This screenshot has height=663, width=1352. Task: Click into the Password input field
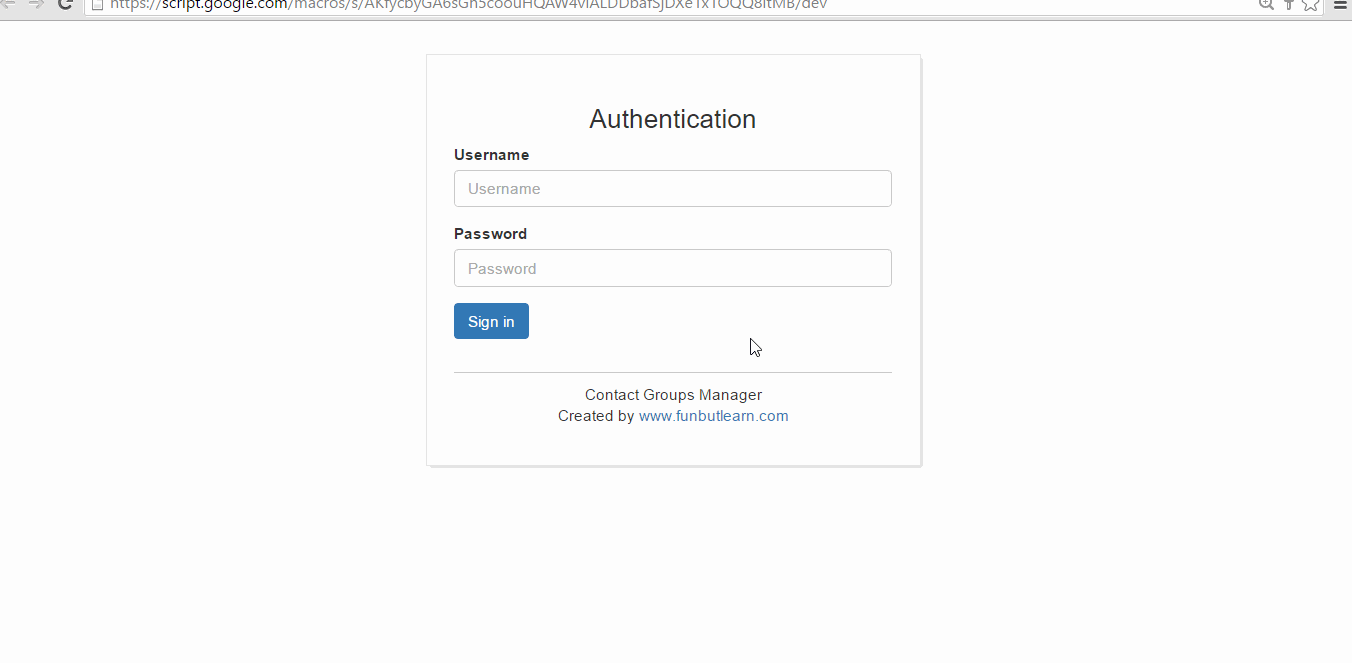[x=672, y=268]
